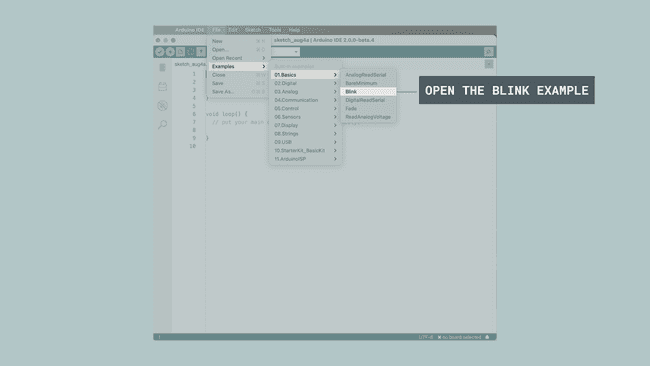
Task: Select the sketch_aug4a editor tab
Action: click(x=190, y=64)
